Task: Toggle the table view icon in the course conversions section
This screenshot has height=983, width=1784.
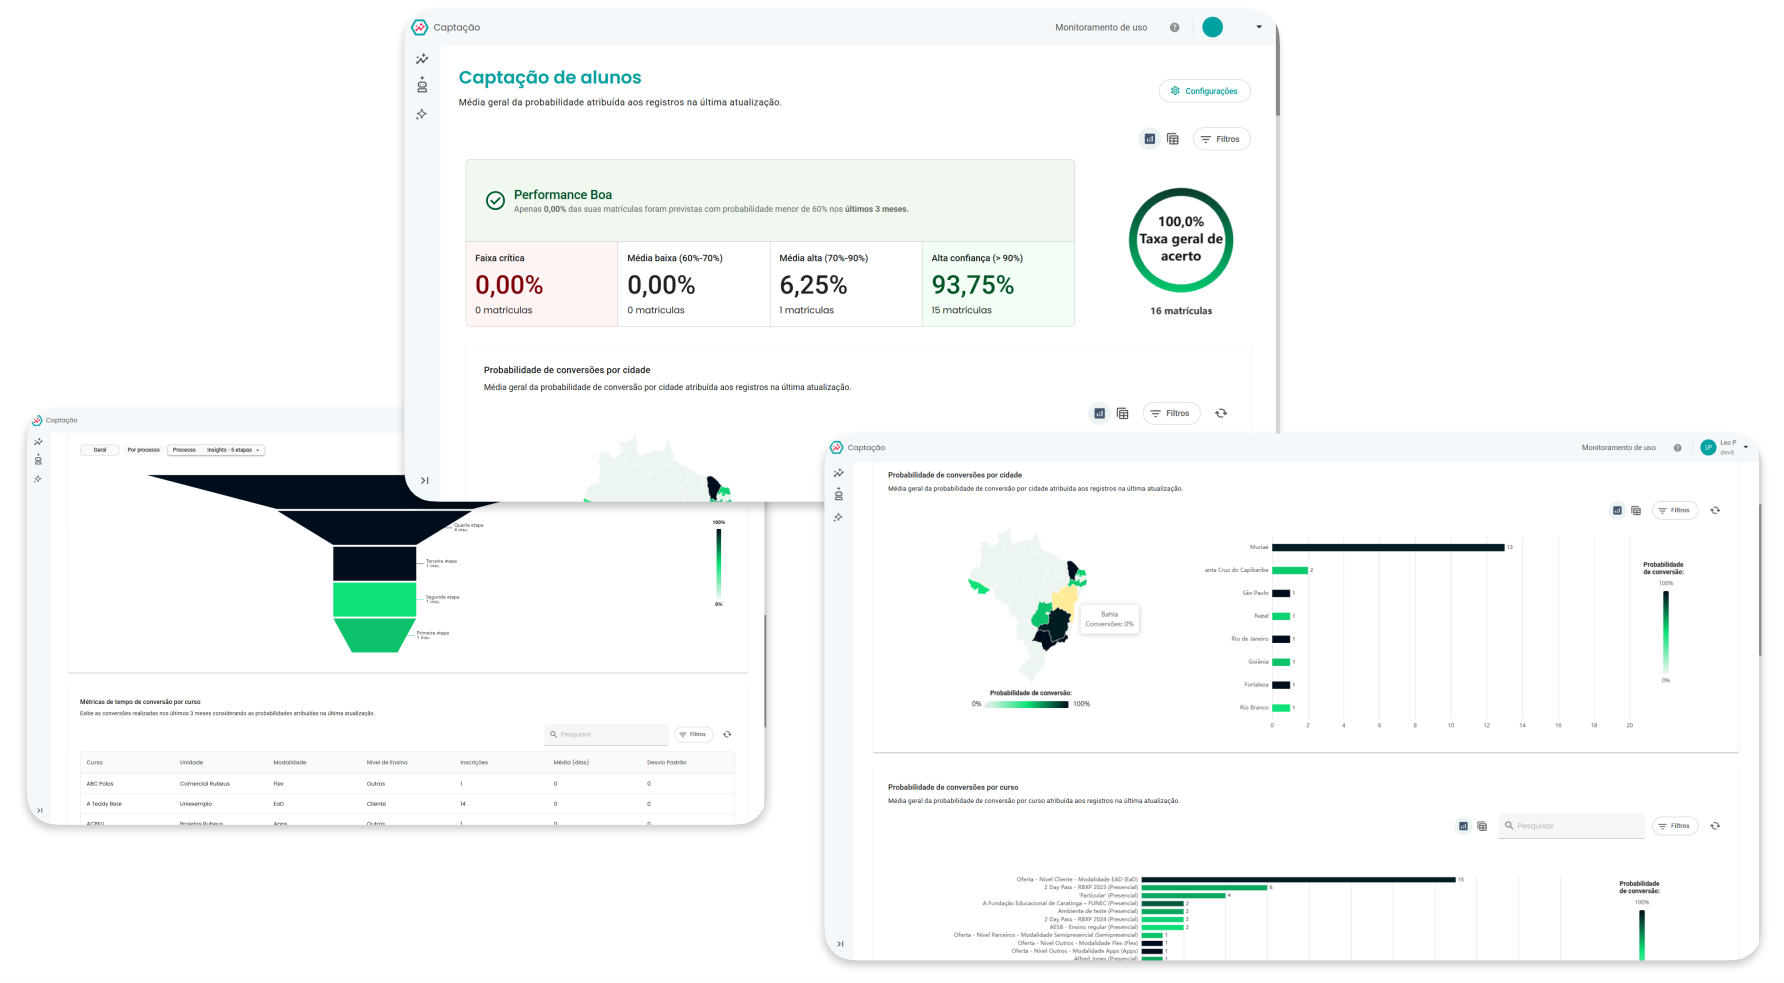Action: coord(1482,826)
